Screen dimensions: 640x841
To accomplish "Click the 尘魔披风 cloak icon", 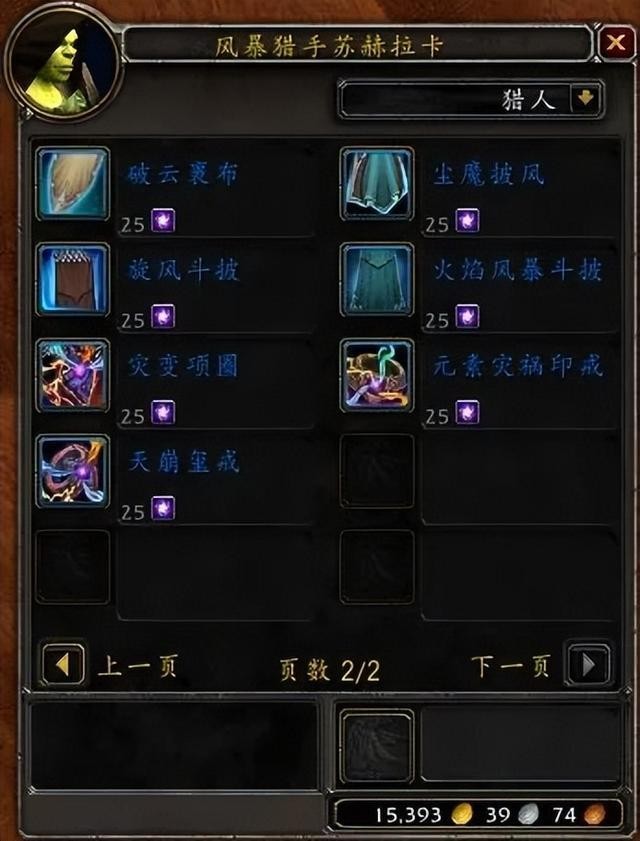I will 377,183.
